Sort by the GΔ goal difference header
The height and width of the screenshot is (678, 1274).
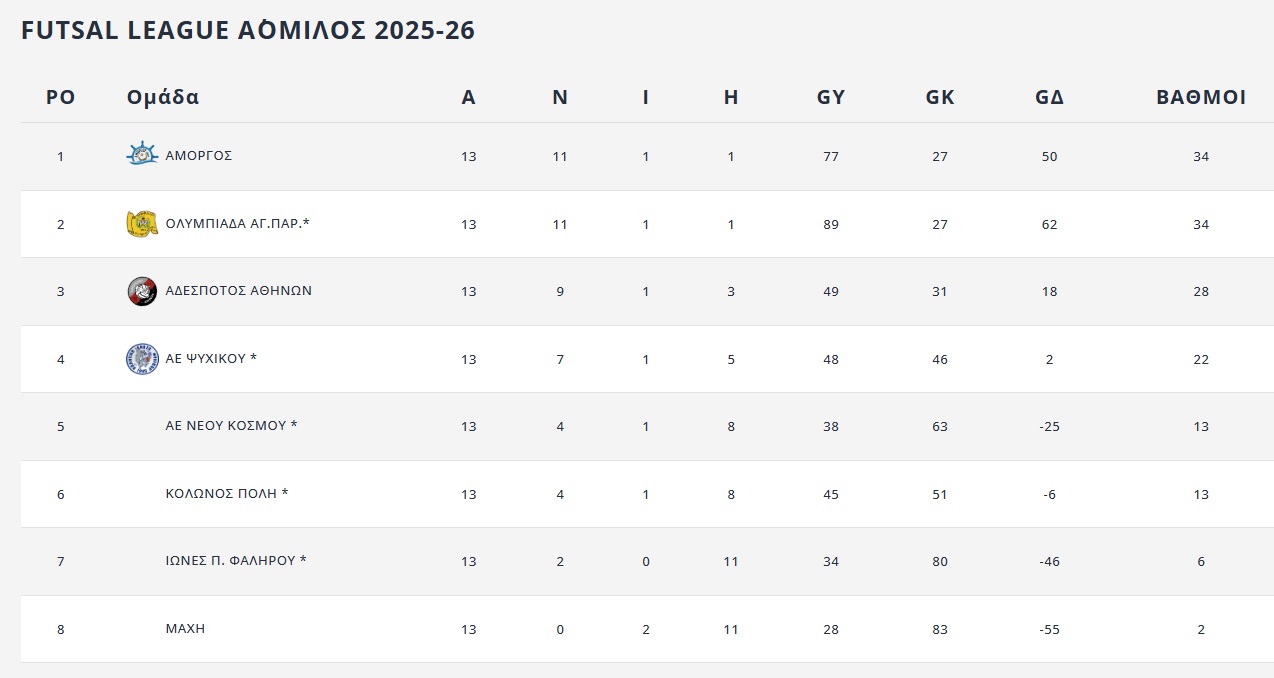pos(1049,97)
